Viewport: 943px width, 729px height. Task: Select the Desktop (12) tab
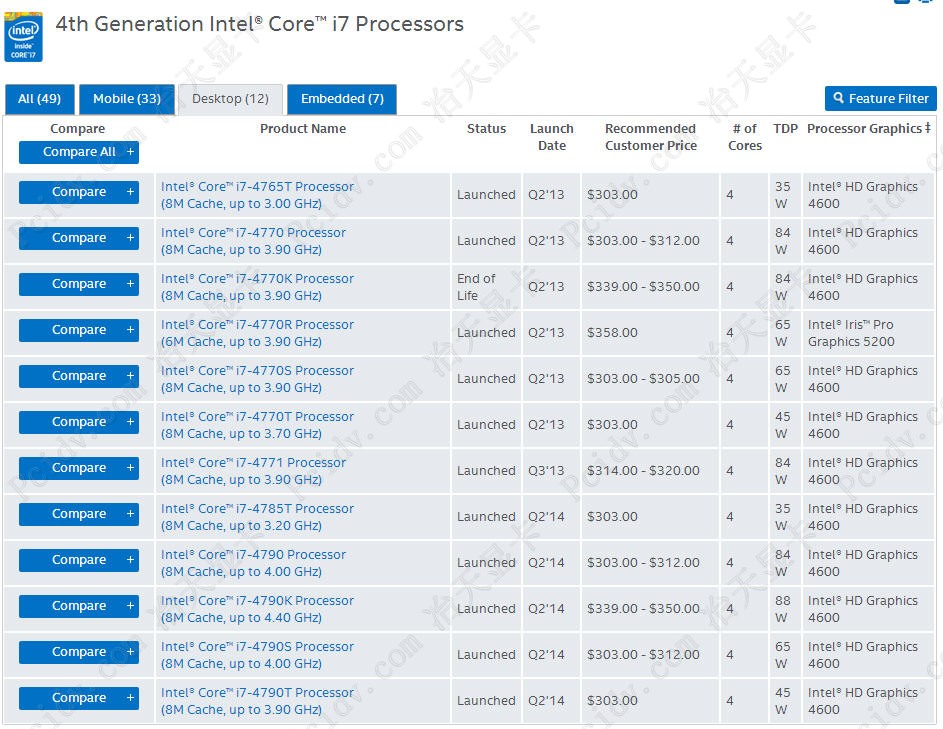[x=230, y=99]
